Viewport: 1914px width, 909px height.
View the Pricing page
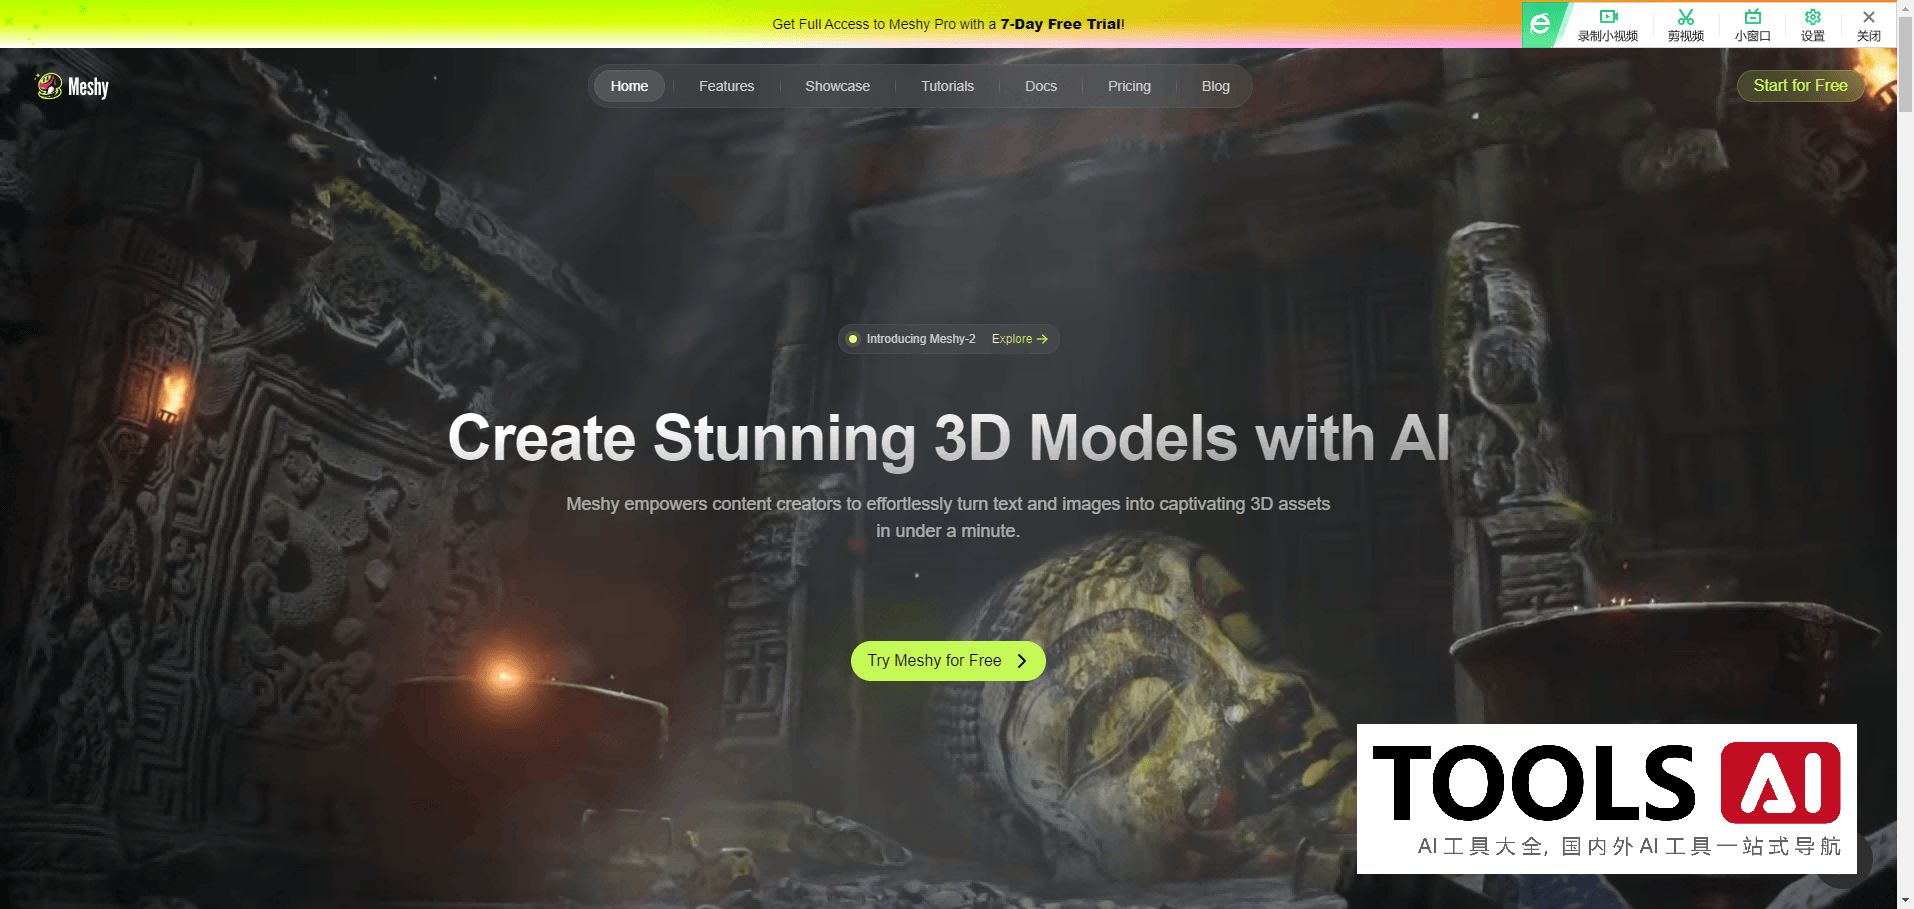click(1129, 86)
